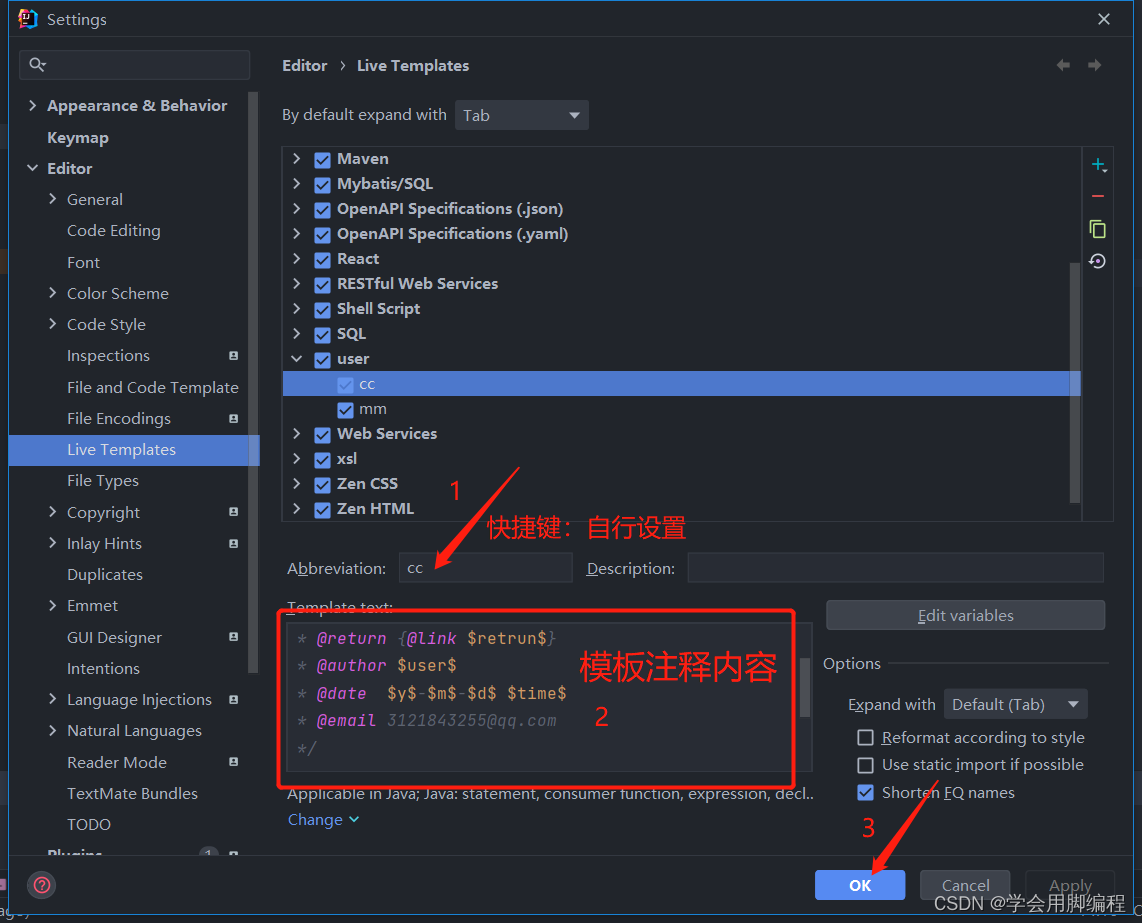Click the Edit variables button
Image resolution: width=1142 pixels, height=923 pixels.
[x=966, y=616]
